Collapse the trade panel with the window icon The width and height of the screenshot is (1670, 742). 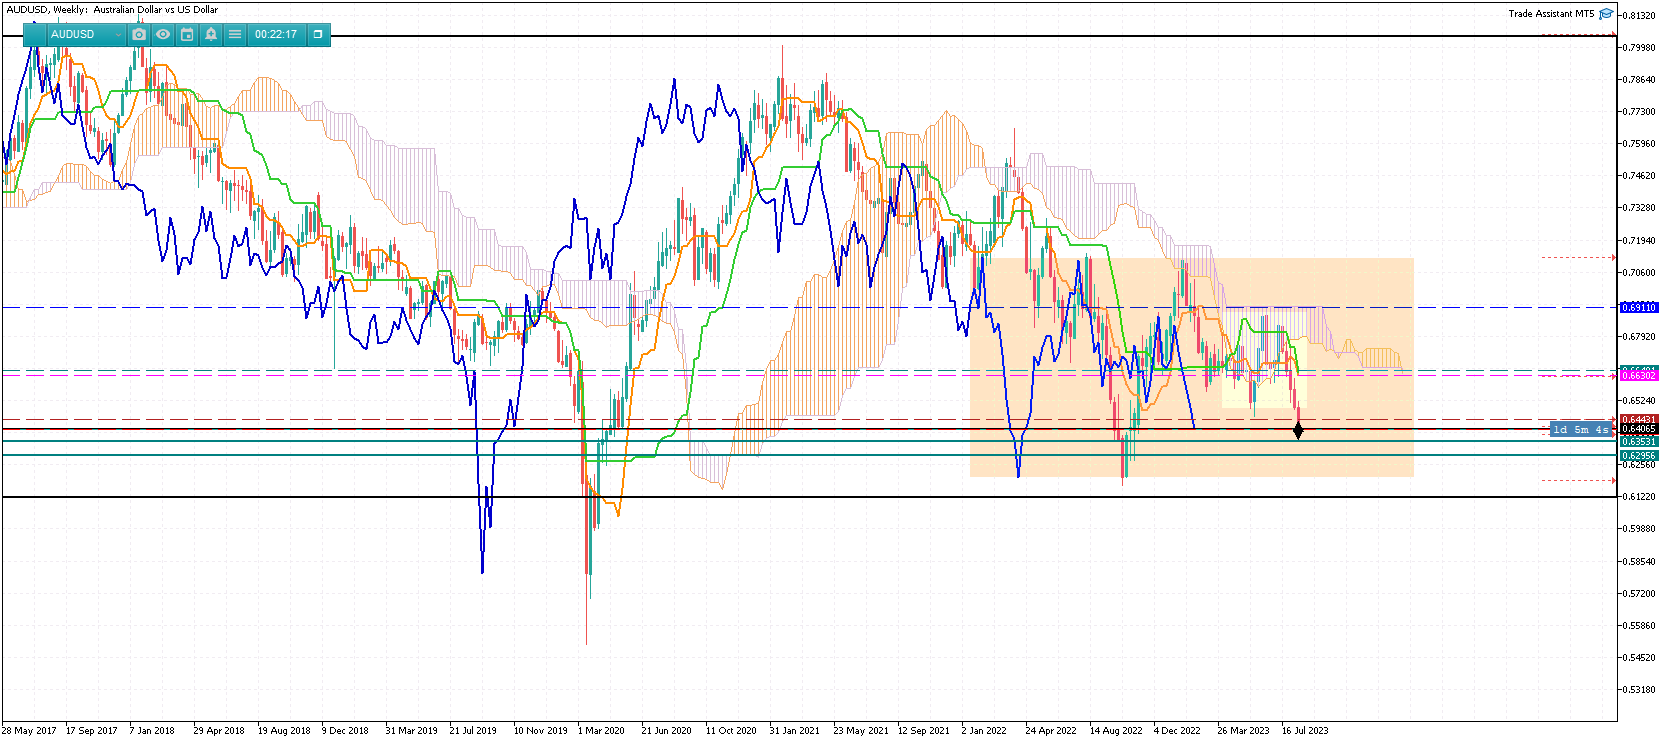318,34
